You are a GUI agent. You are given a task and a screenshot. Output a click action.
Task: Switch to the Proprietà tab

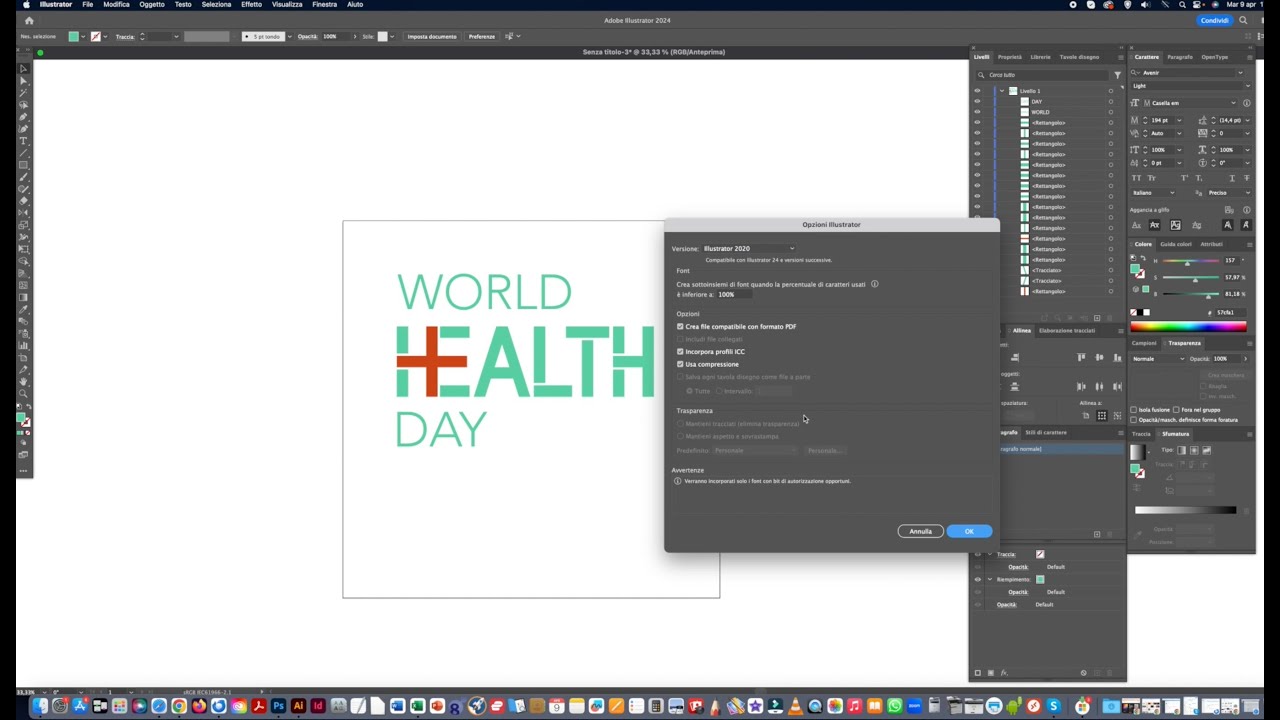click(x=1010, y=57)
